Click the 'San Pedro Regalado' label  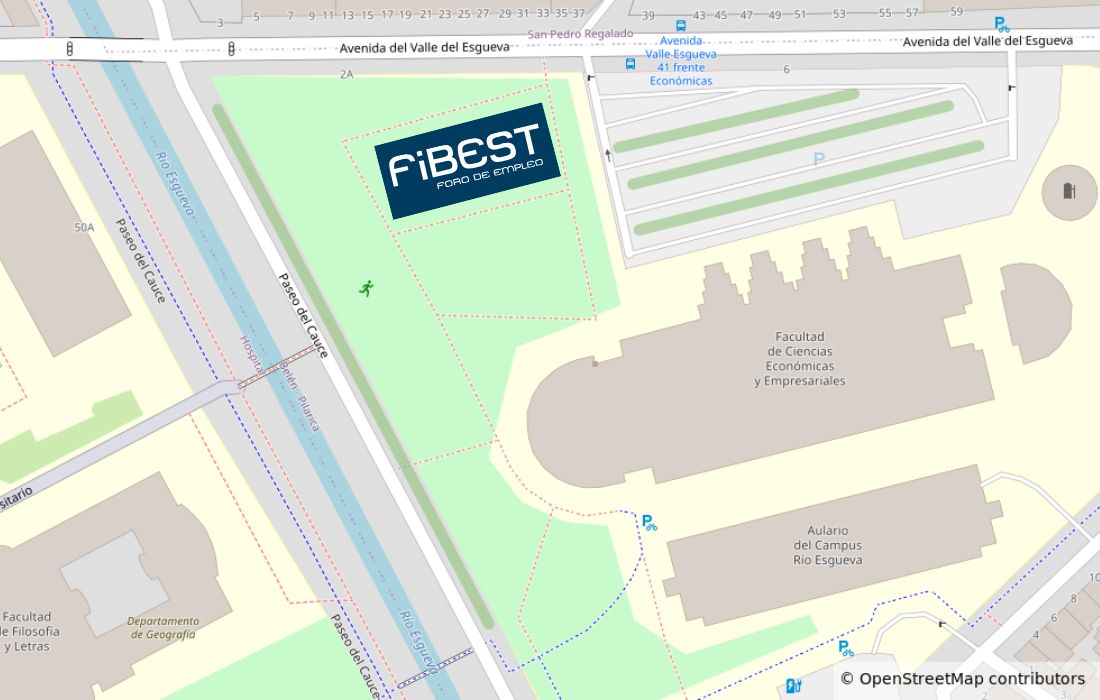(x=580, y=34)
